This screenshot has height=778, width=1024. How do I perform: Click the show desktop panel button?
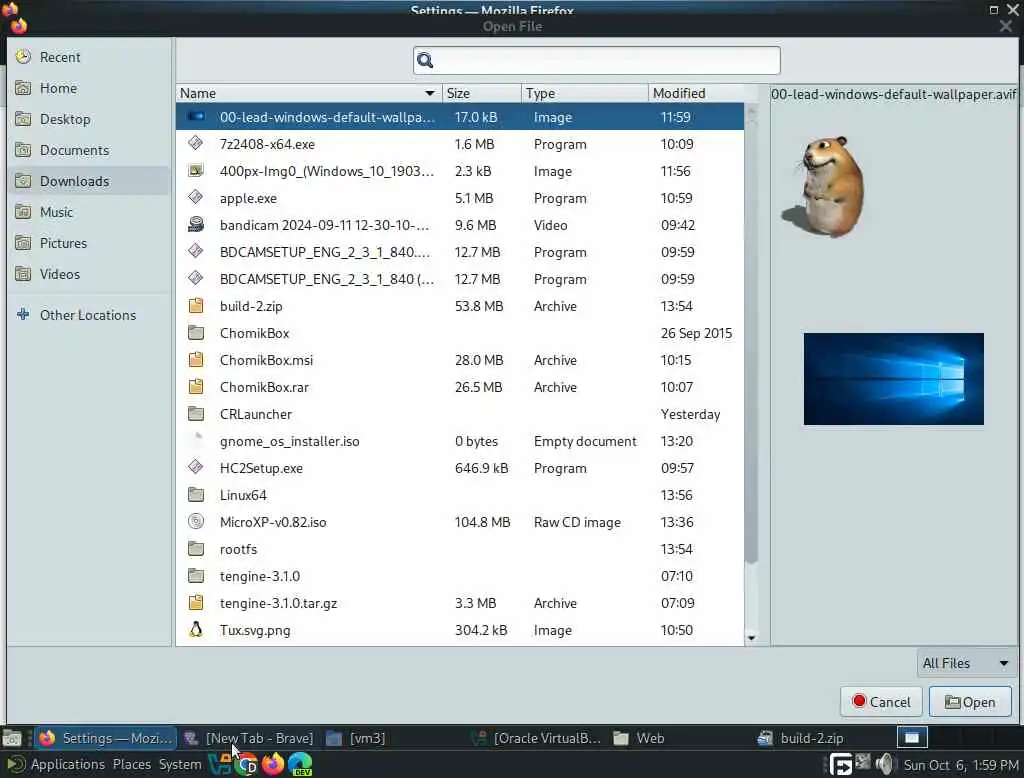(x=12, y=738)
